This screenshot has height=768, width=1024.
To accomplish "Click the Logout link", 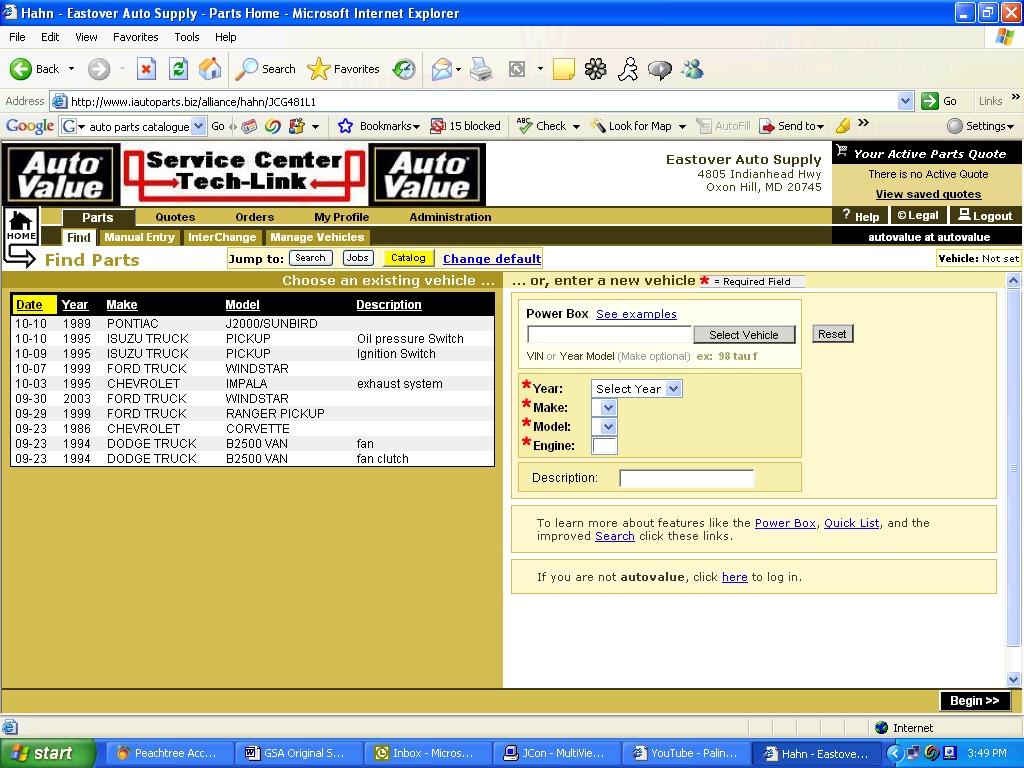I will tap(985, 216).
